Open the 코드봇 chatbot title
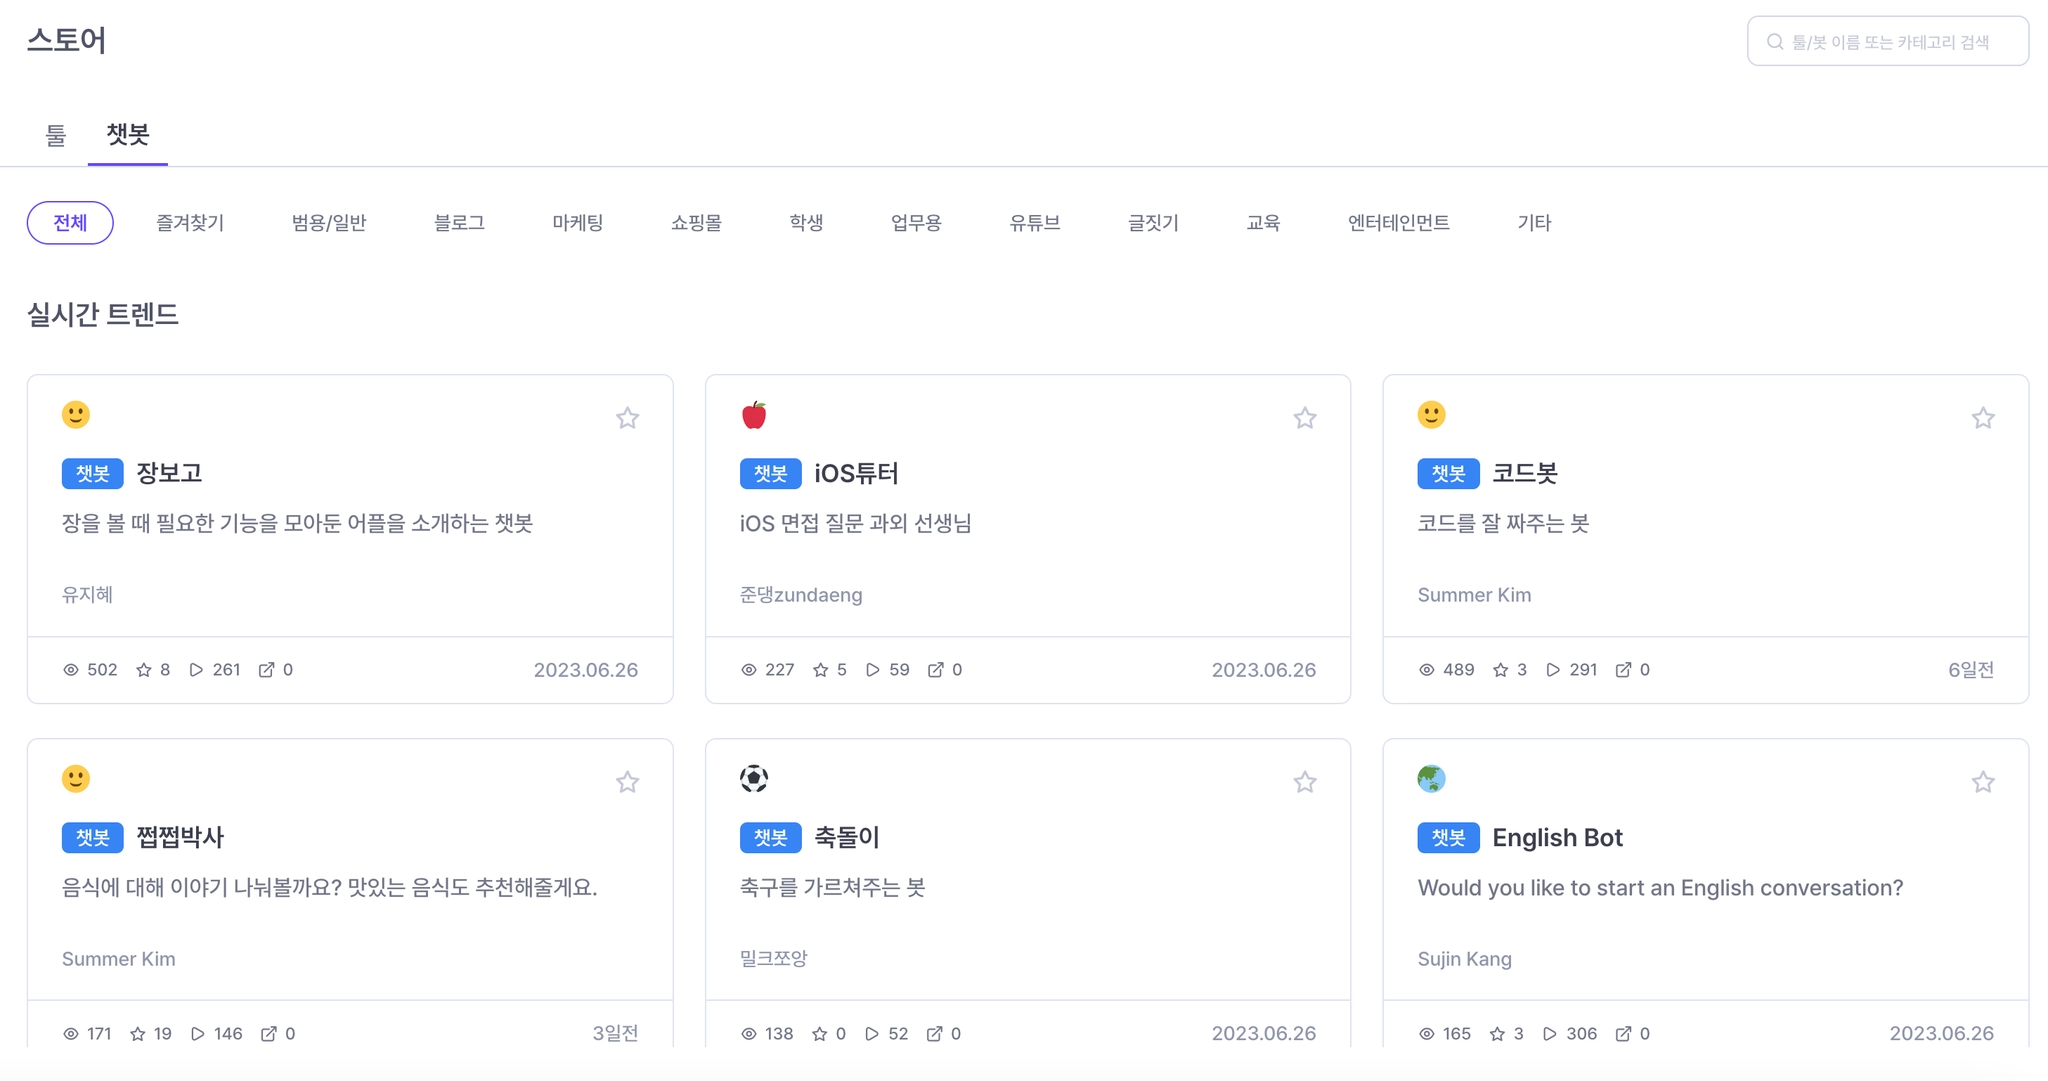 (1524, 473)
